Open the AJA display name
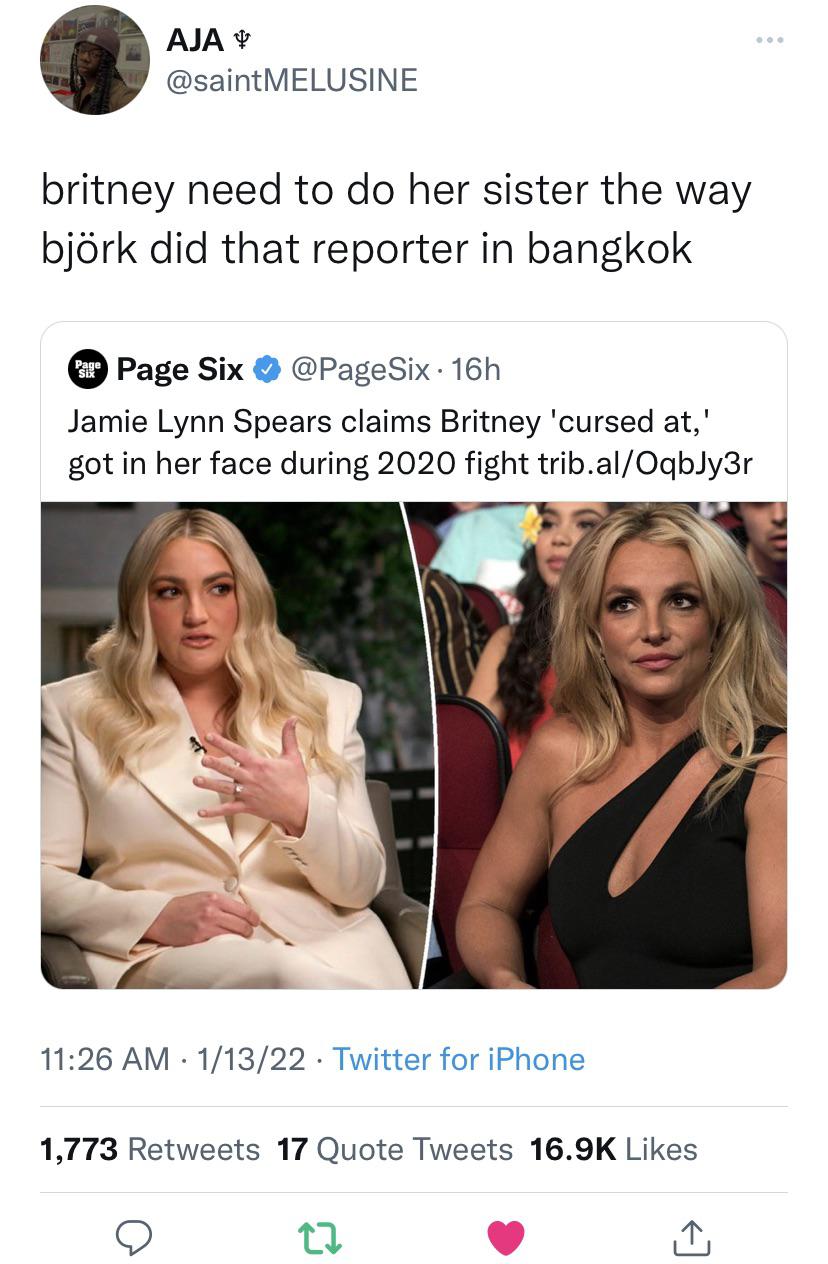Image resolution: width=828 pixels, height=1264 pixels. pyautogui.click(x=195, y=39)
